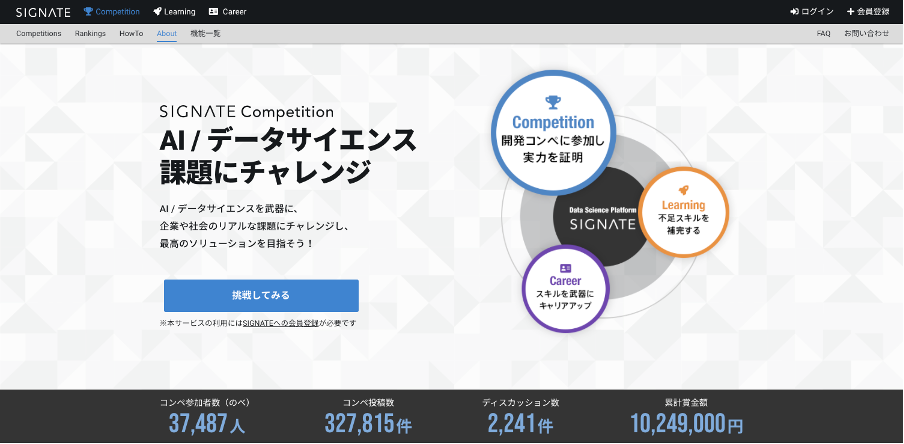This screenshot has height=444, width=904.
Task: Click the login arrow icon at top right
Action: (x=794, y=12)
